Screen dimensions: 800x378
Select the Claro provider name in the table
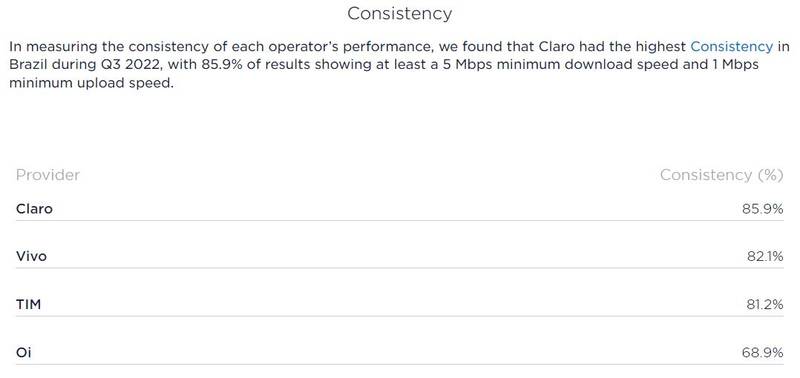pos(34,209)
